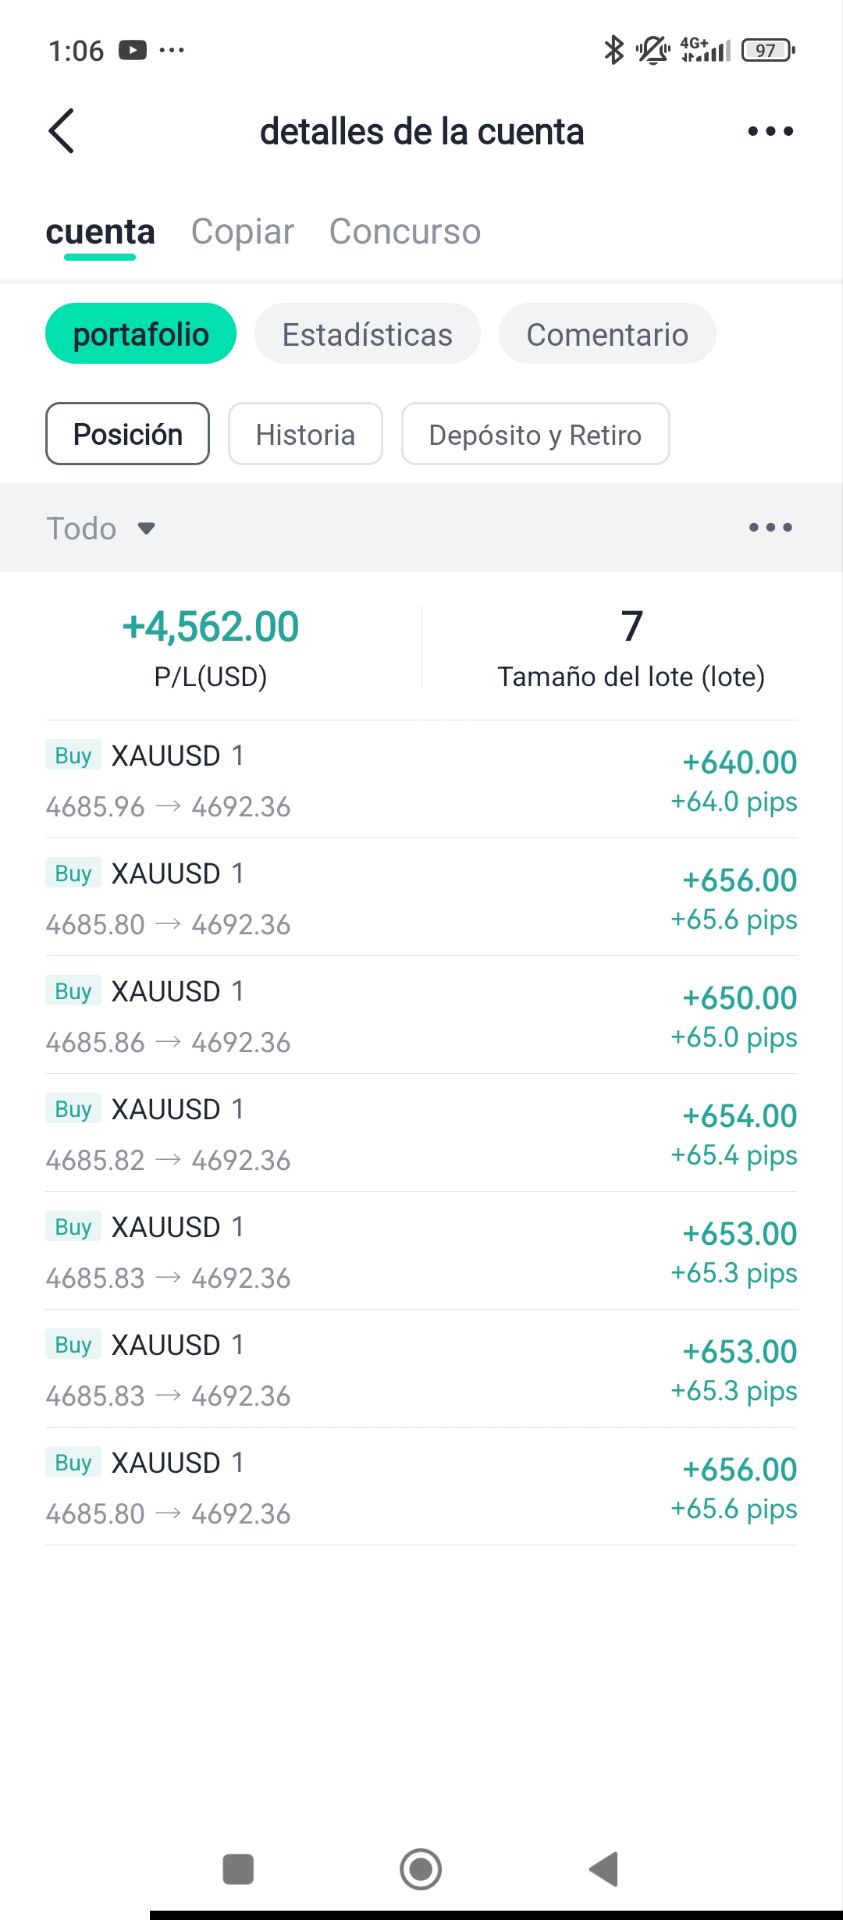Tap the back arrow icon
843x1920 pixels.
tap(62, 131)
